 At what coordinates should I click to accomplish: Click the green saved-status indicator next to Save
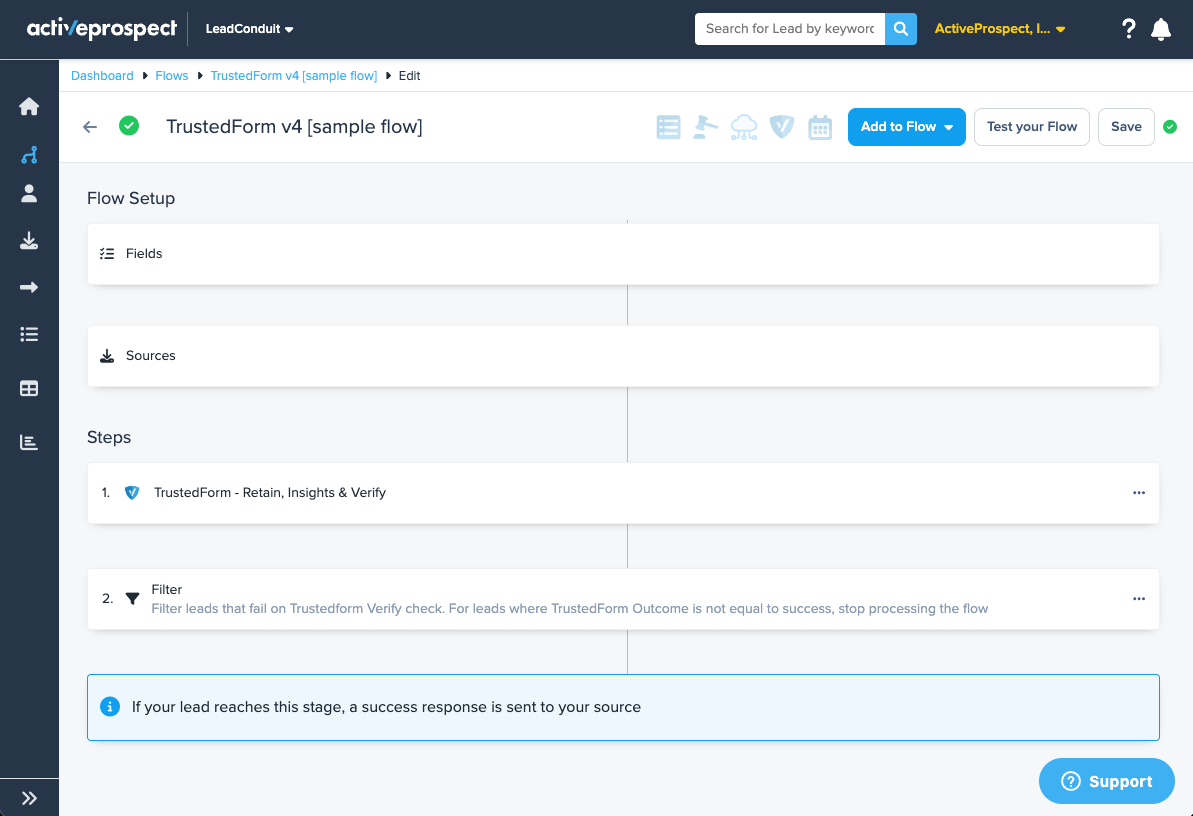(1170, 127)
